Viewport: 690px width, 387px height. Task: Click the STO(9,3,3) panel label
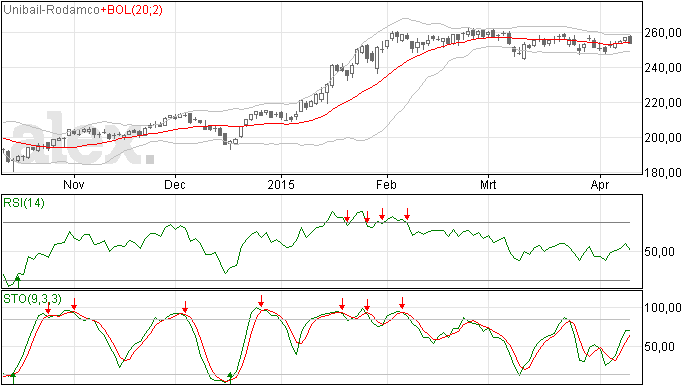tap(32, 299)
